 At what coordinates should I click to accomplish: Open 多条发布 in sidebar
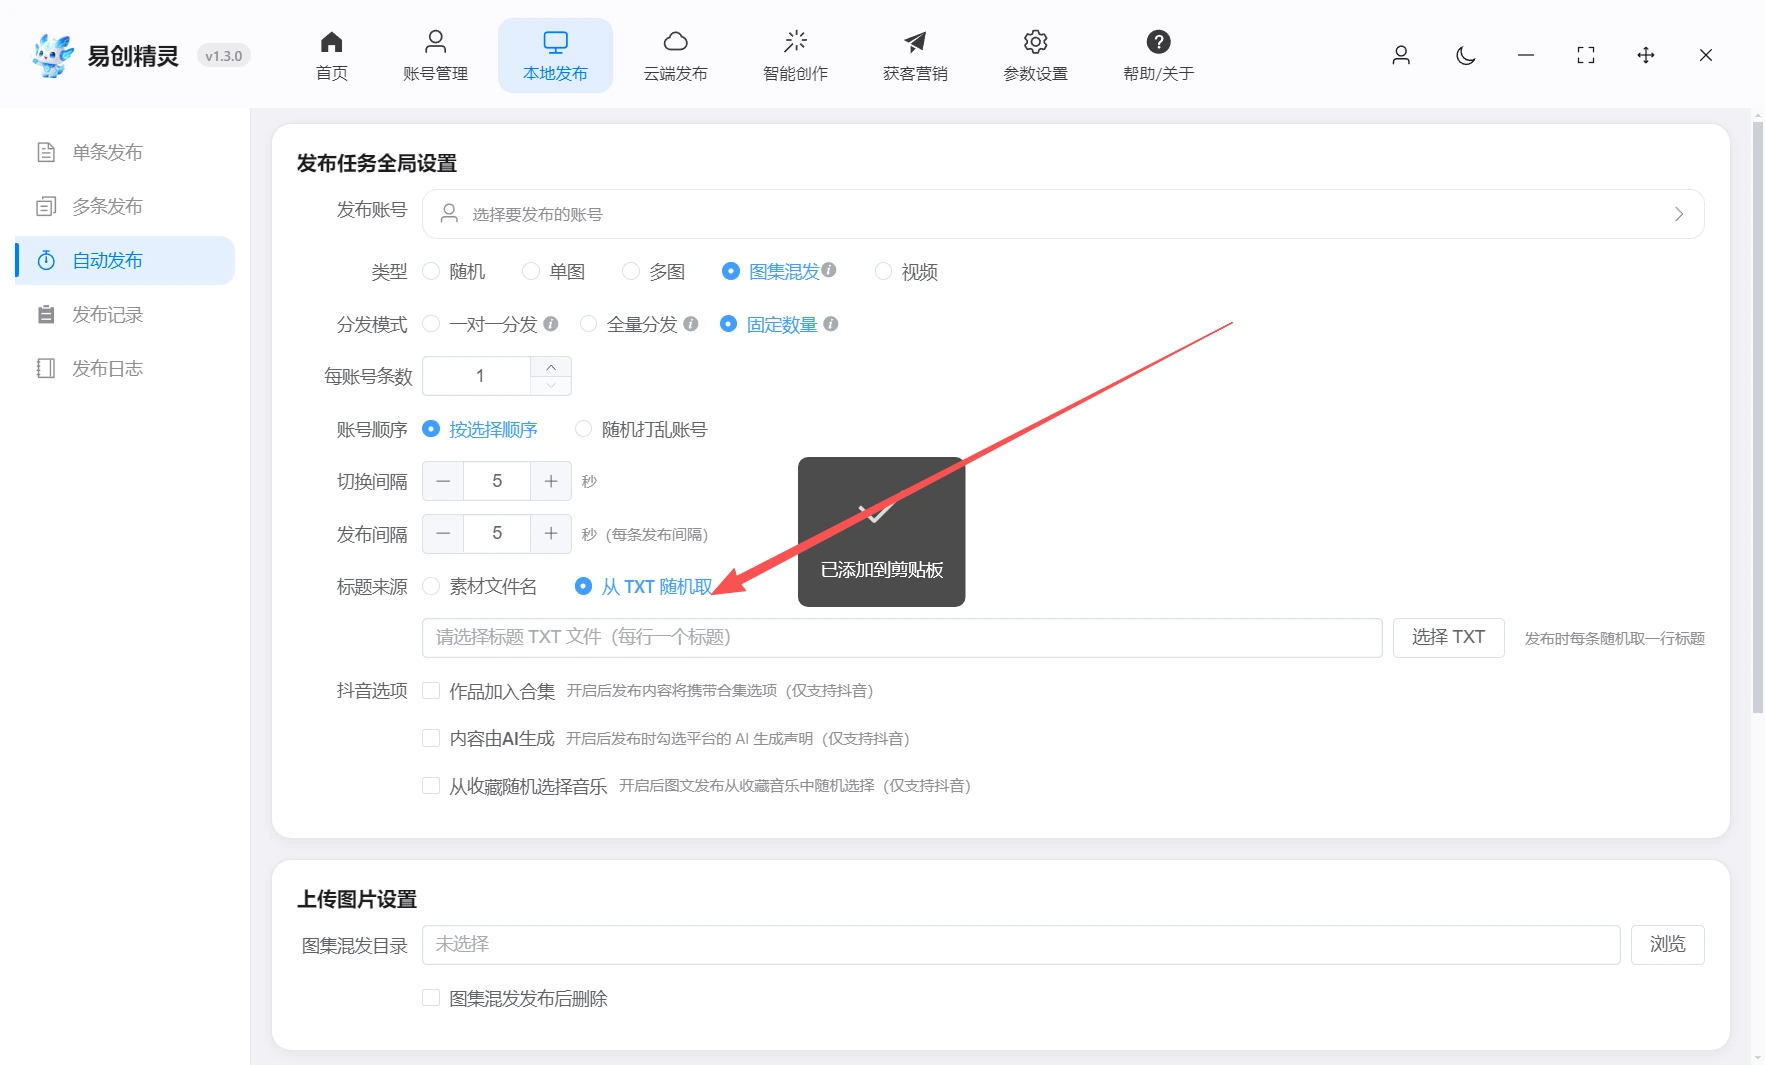[125, 206]
